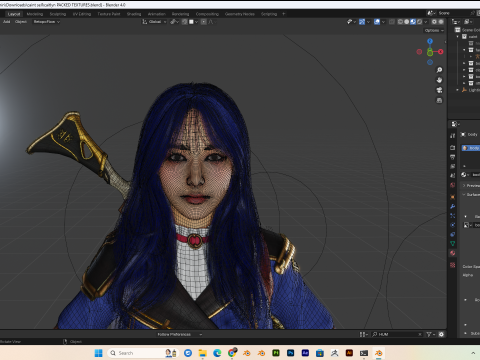Clear the HUM search field
This screenshot has height=360, width=480.
420,334
